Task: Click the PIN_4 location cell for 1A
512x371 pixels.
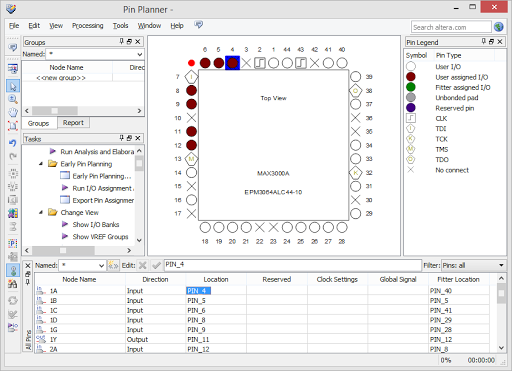Action: [x=216, y=291]
